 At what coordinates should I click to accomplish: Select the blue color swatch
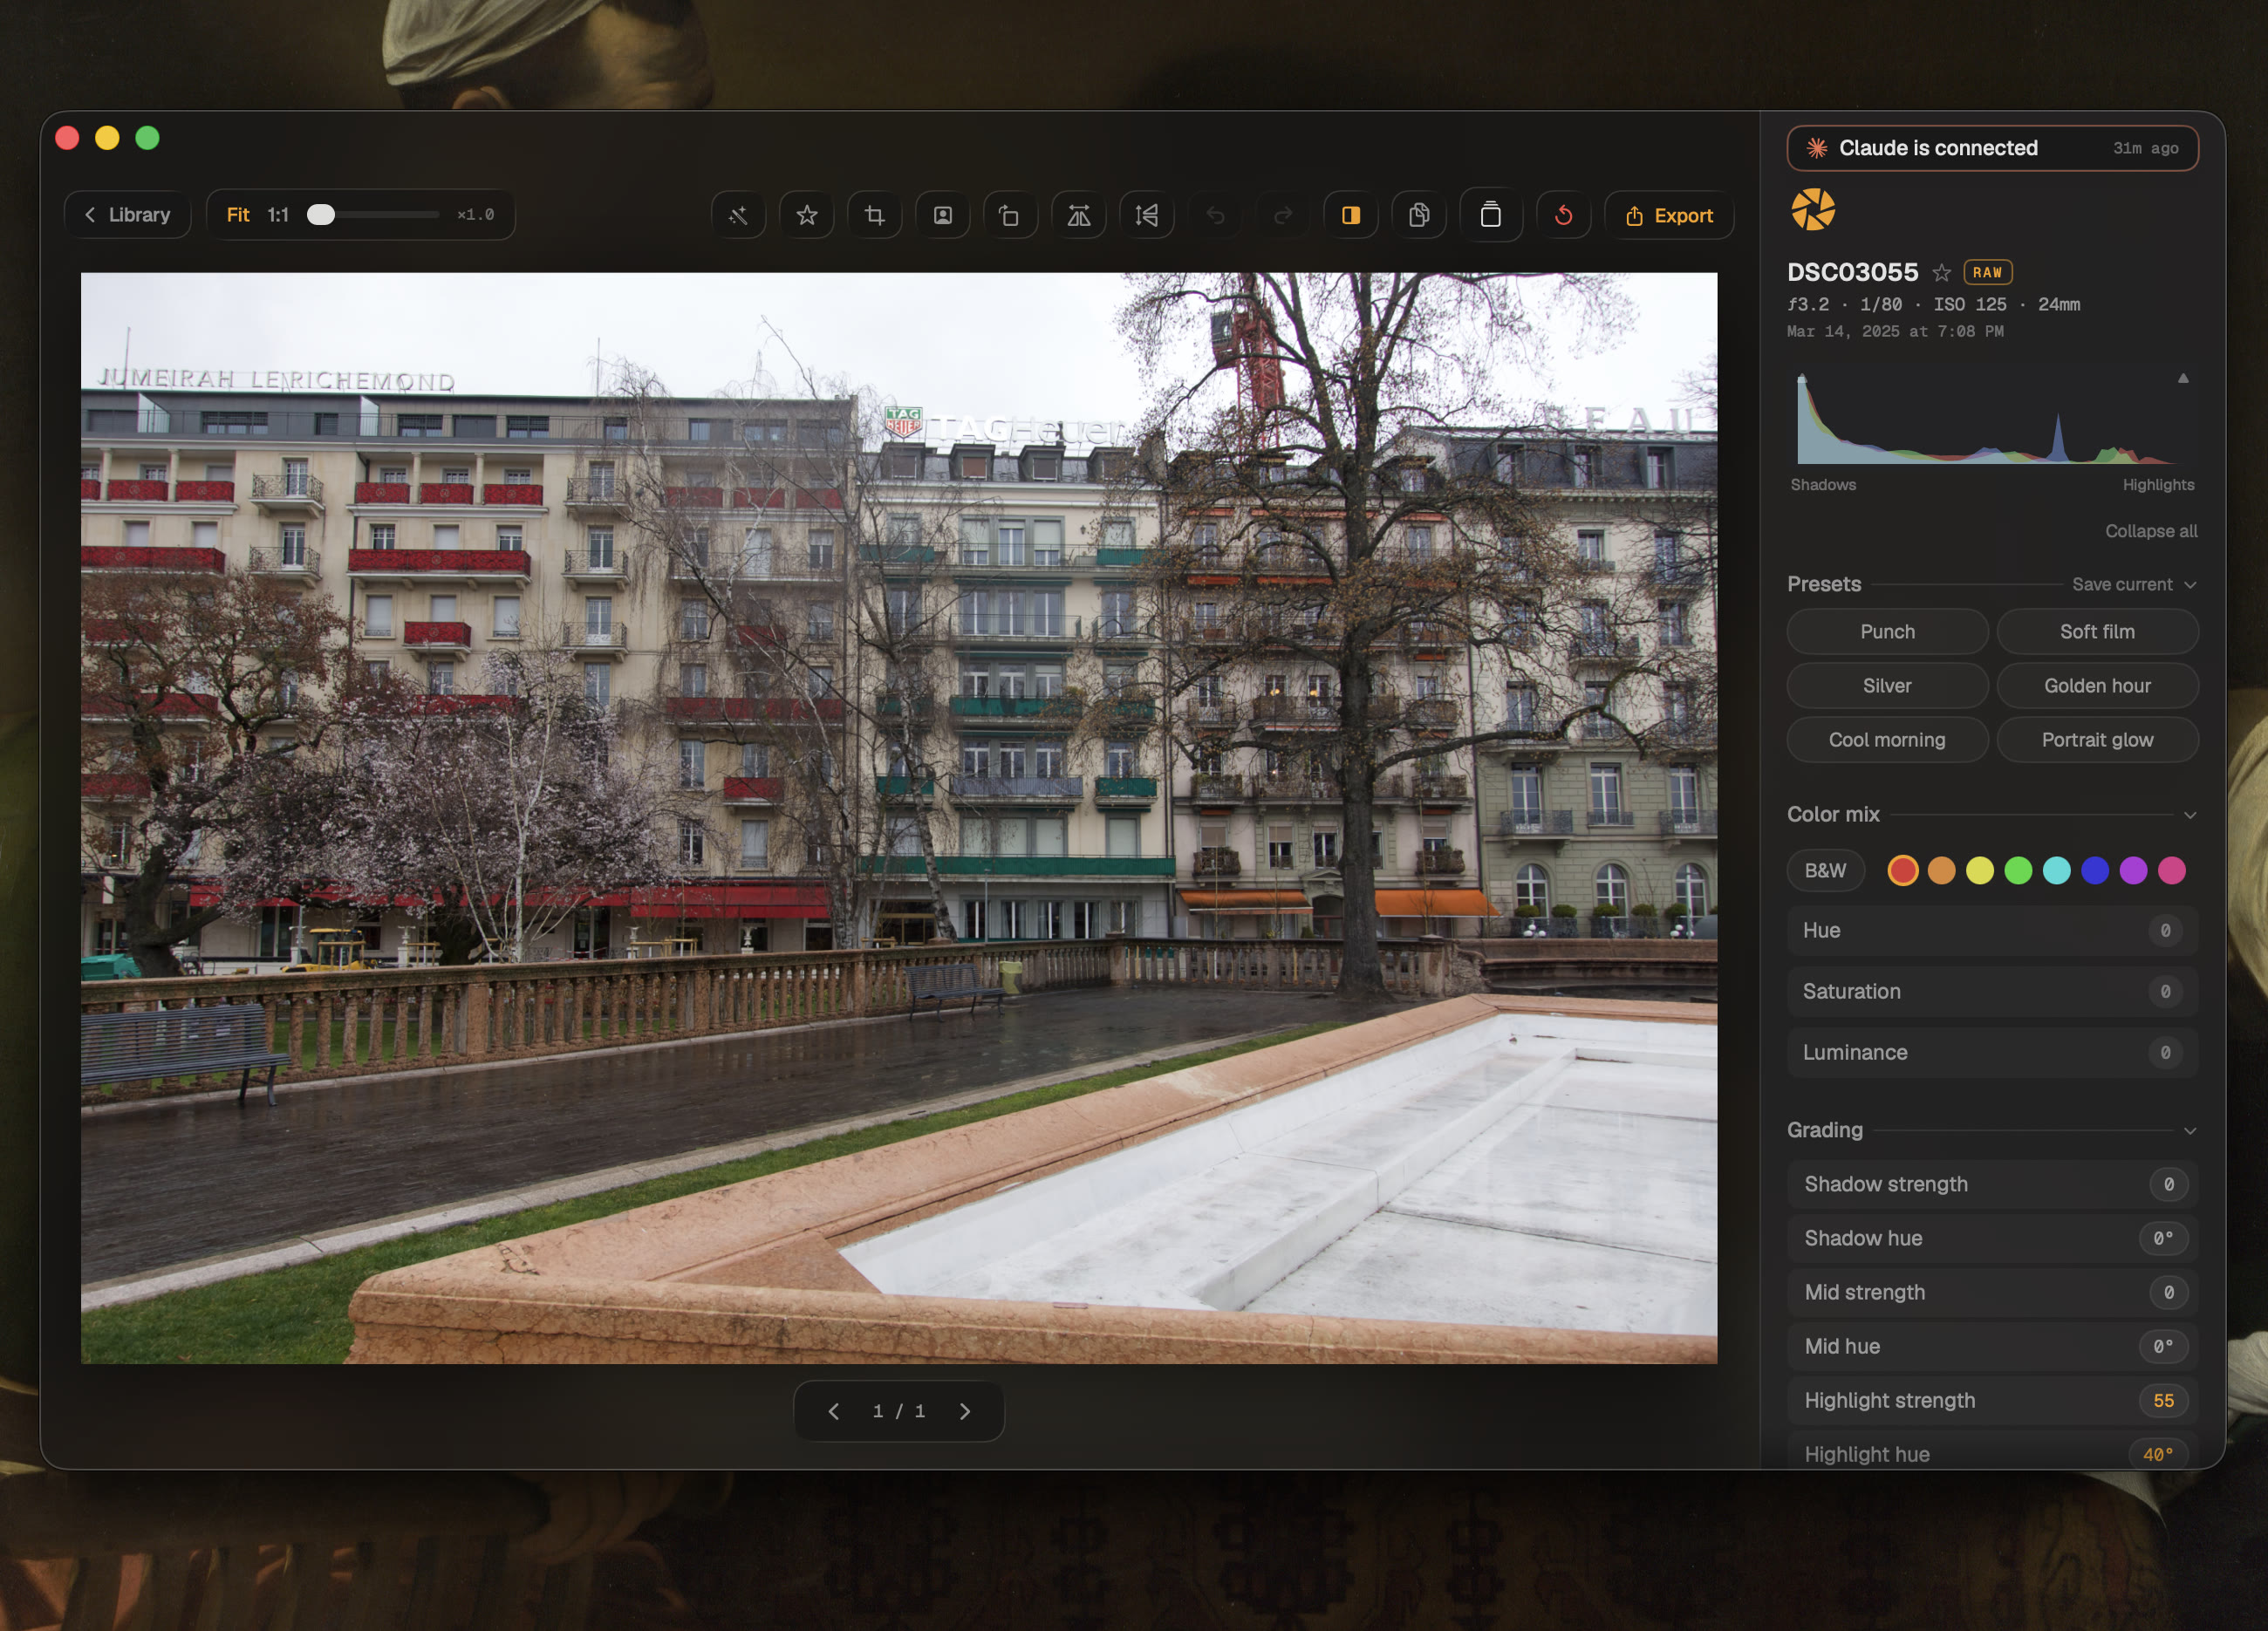point(2094,870)
